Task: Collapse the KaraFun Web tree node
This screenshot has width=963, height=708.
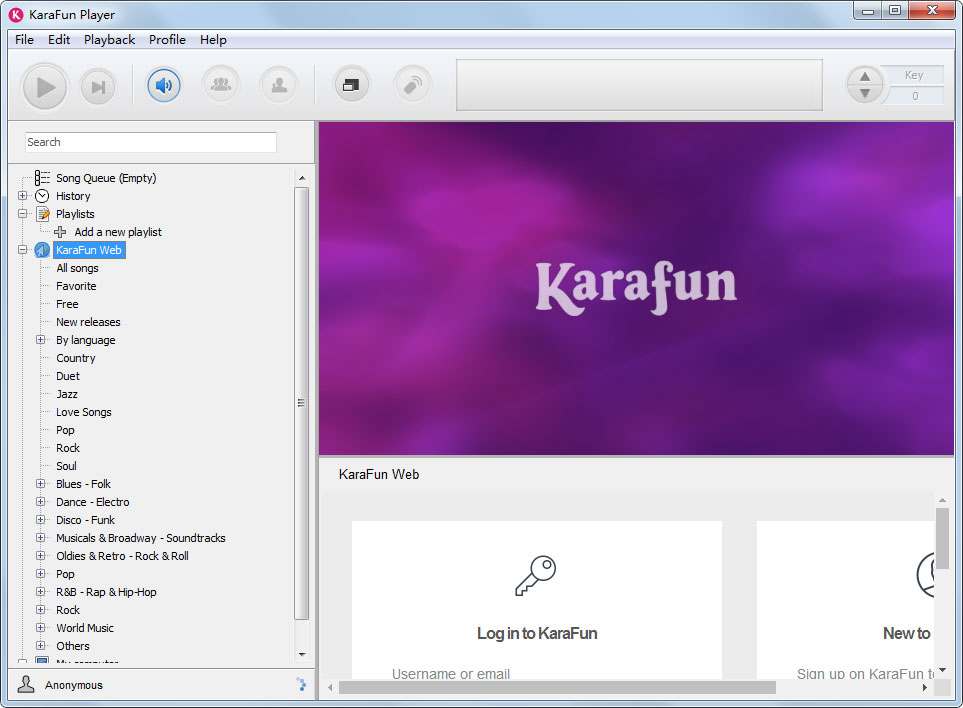Action: tap(23, 250)
